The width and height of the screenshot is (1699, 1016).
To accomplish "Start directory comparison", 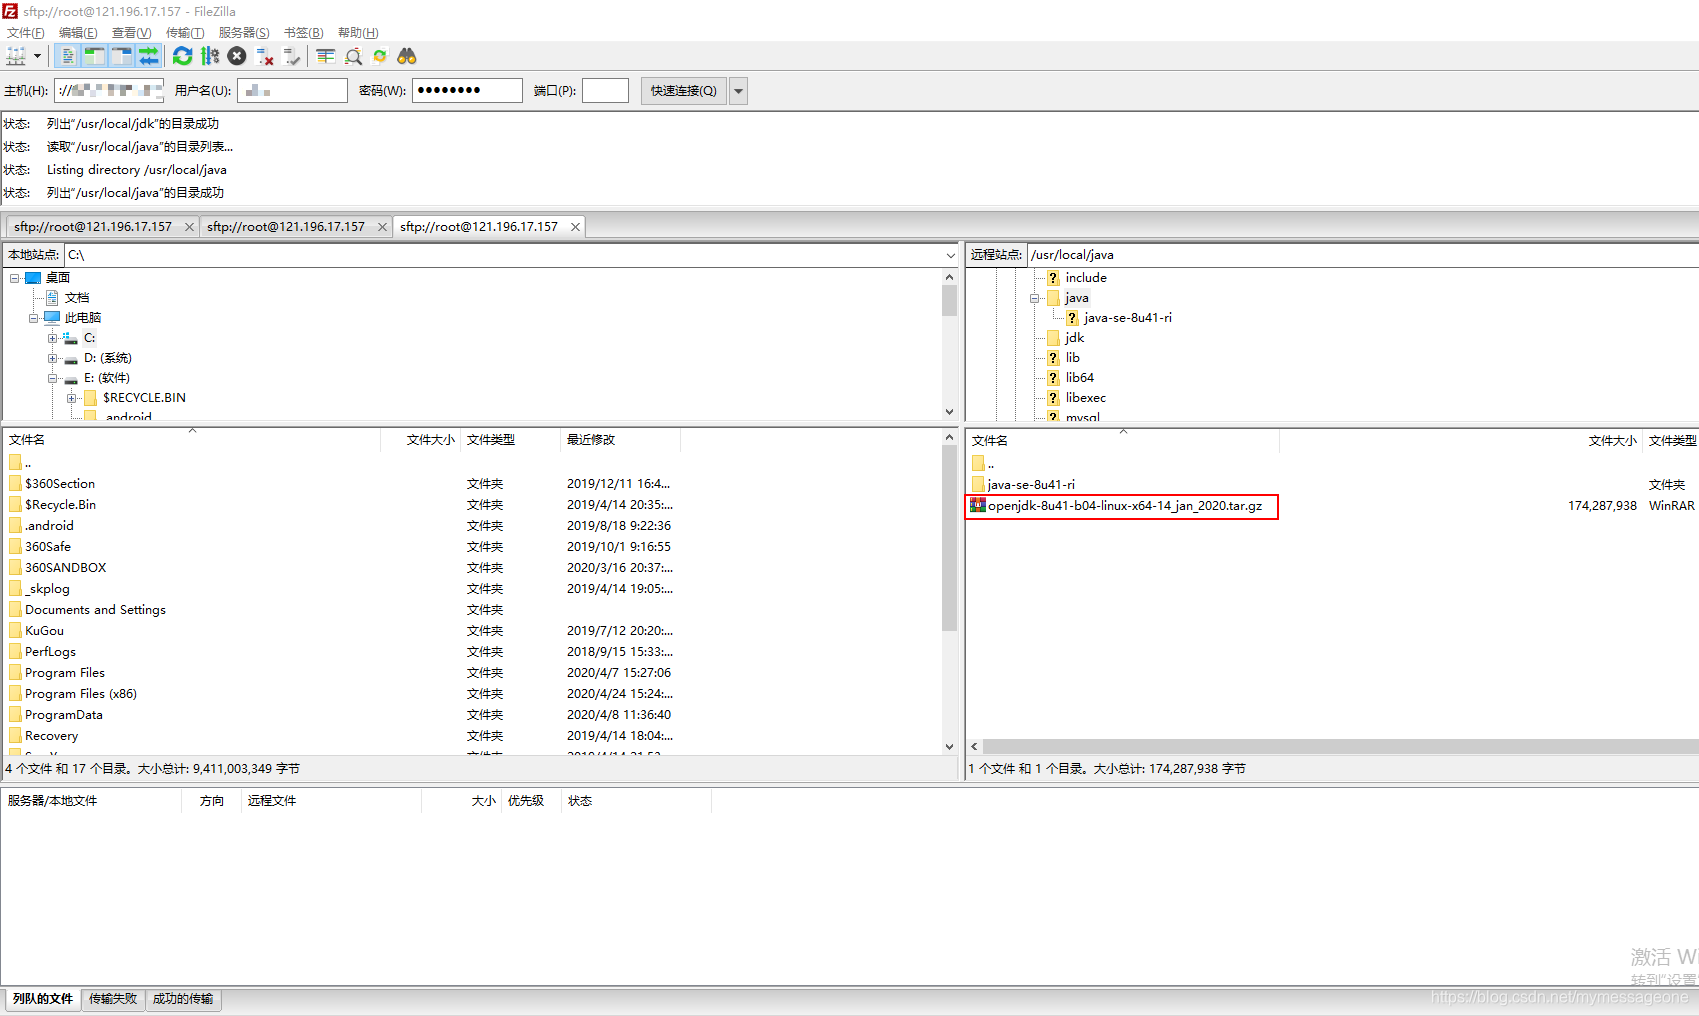I will point(353,56).
